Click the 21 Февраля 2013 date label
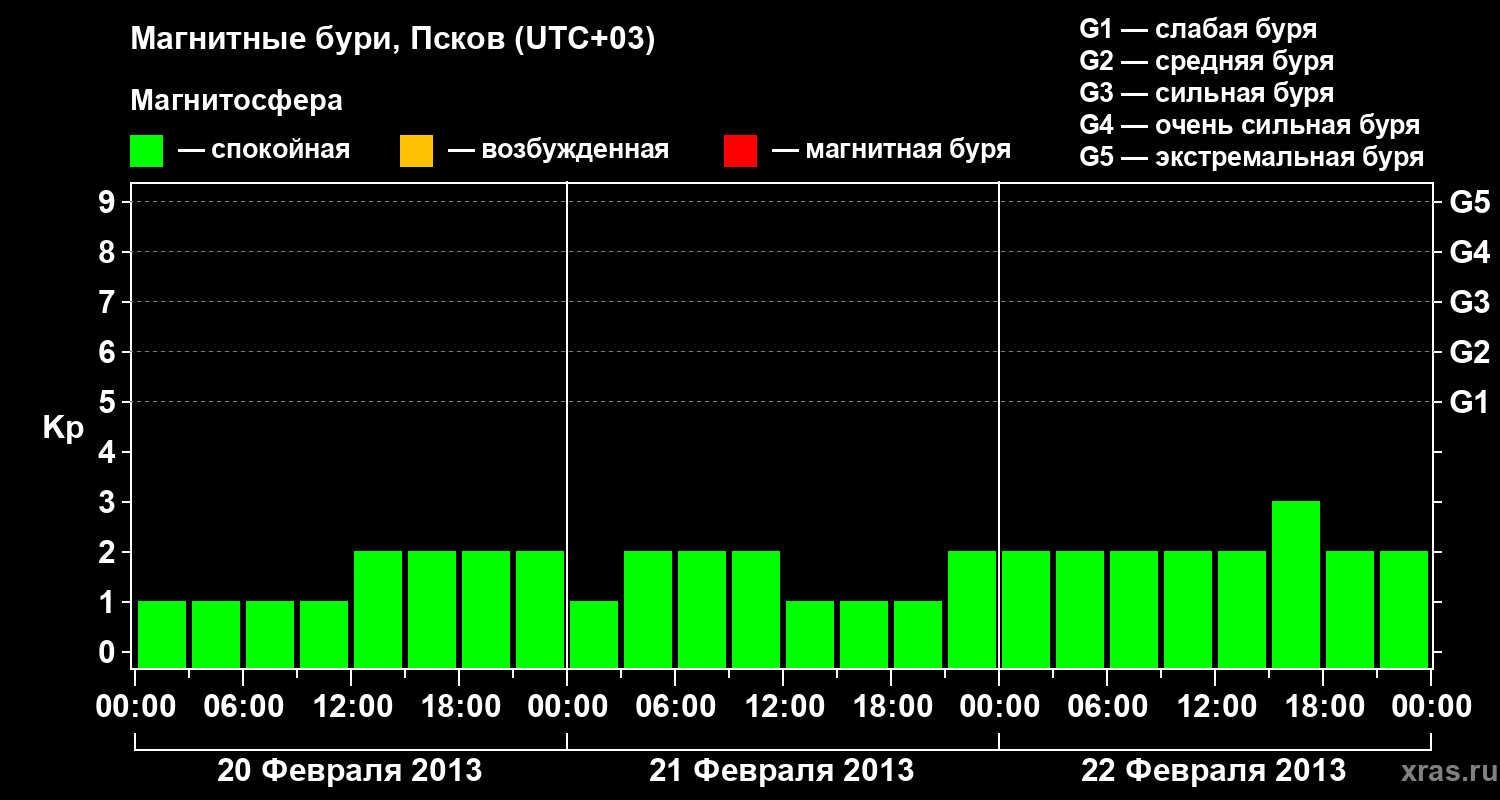This screenshot has height=800, width=1500. [782, 771]
